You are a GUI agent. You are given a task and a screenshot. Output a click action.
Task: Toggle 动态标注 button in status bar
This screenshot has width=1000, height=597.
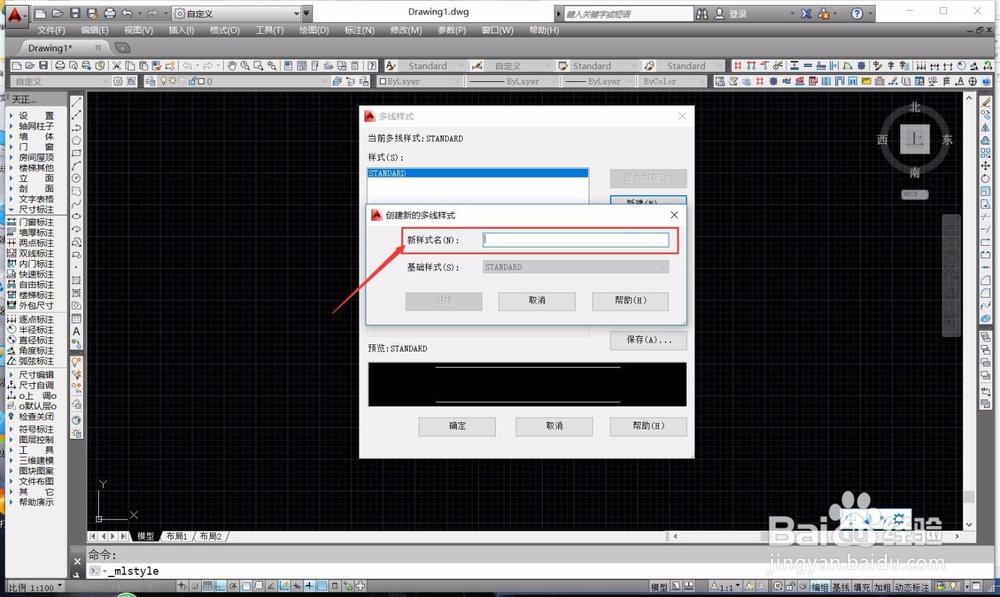coord(912,587)
